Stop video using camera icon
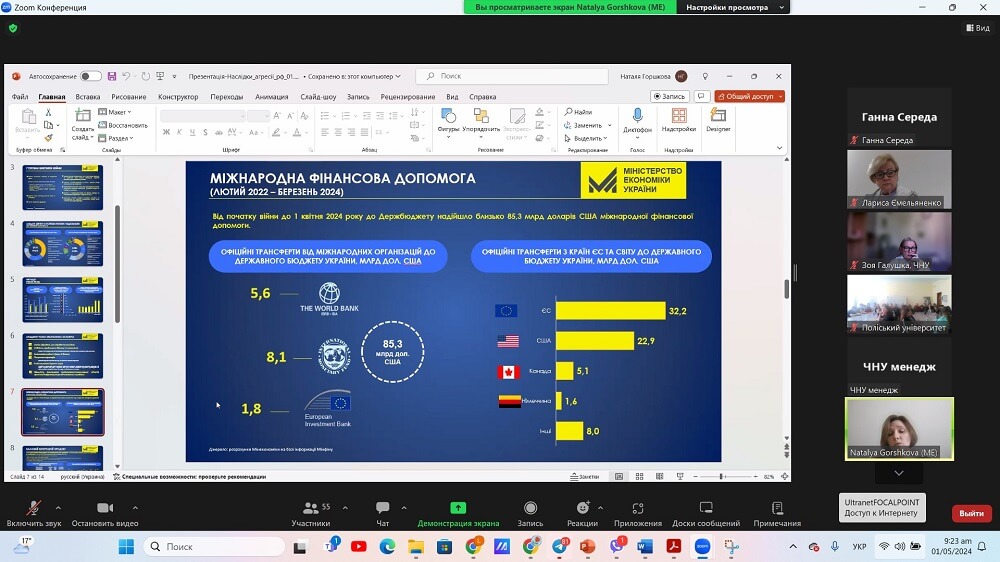 point(105,509)
